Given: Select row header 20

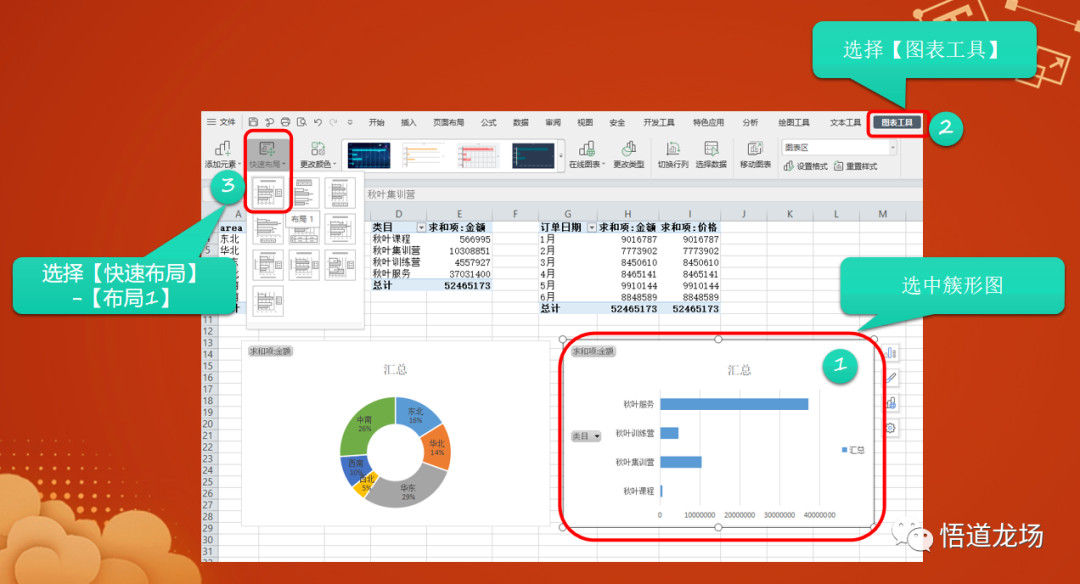Looking at the screenshot, I should 208,424.
